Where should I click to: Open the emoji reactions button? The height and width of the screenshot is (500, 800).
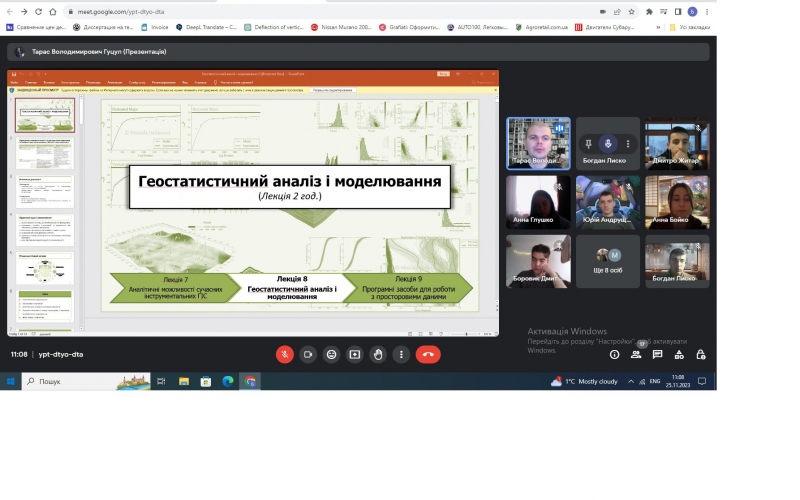tap(331, 355)
